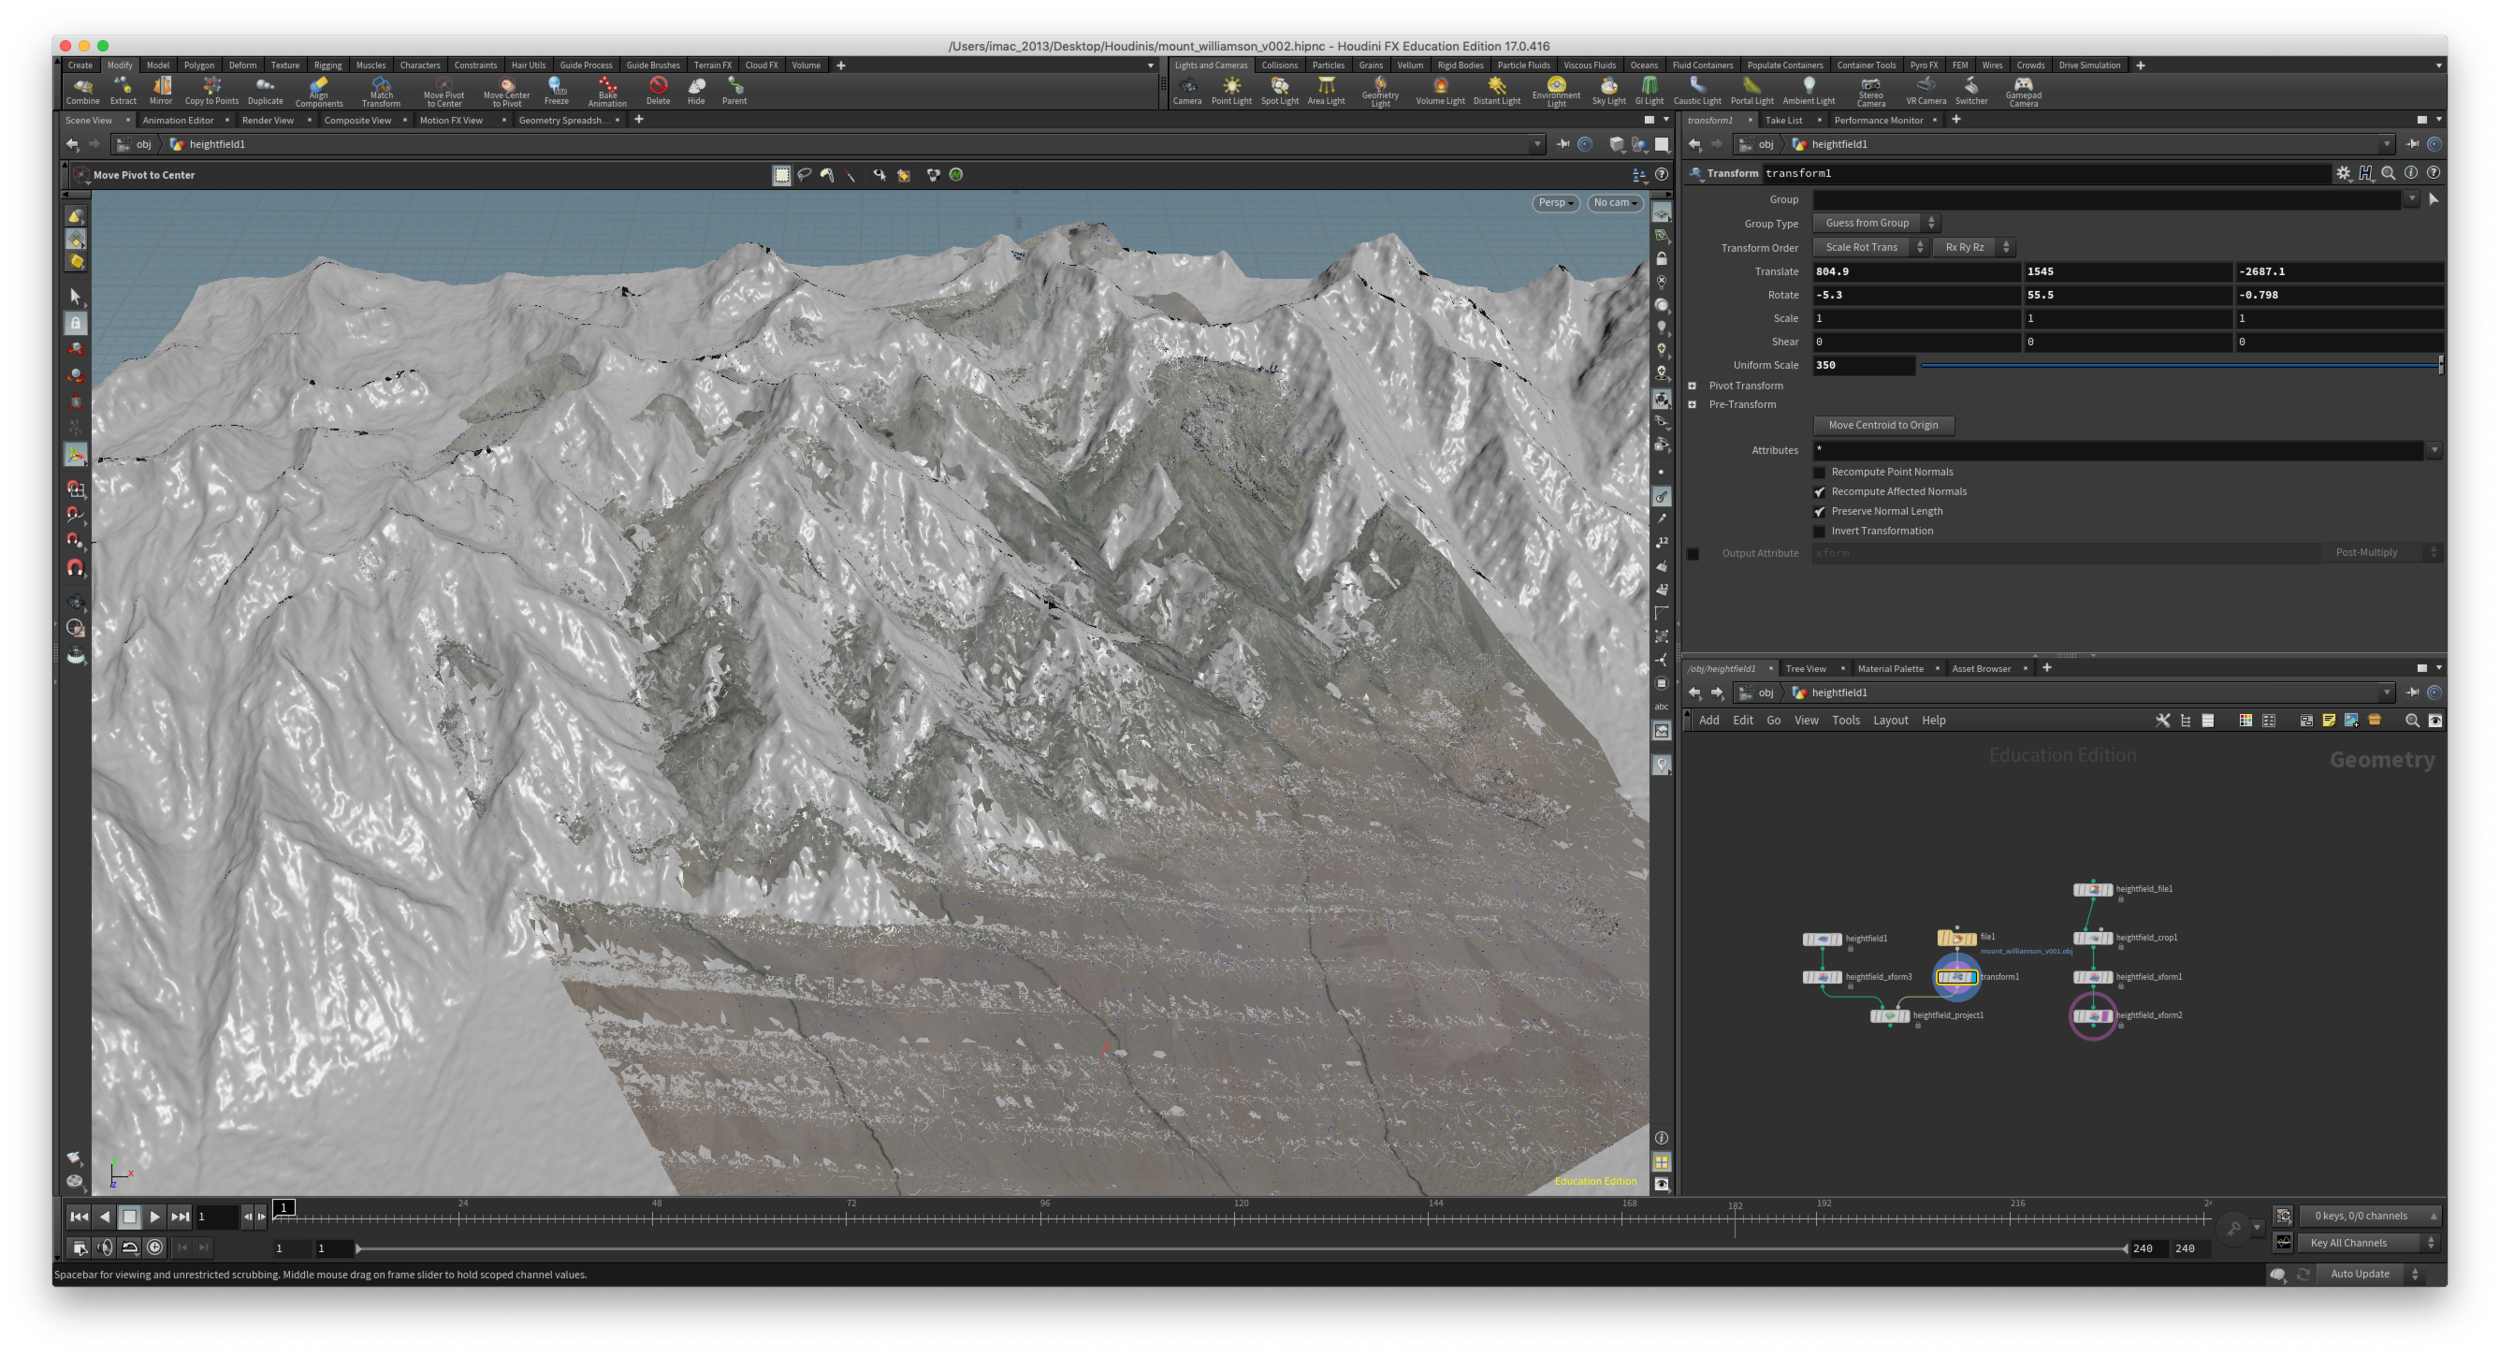Open the Key All Channels dropdown
Screen dimensions: 2500x1356
pos(2369,1243)
